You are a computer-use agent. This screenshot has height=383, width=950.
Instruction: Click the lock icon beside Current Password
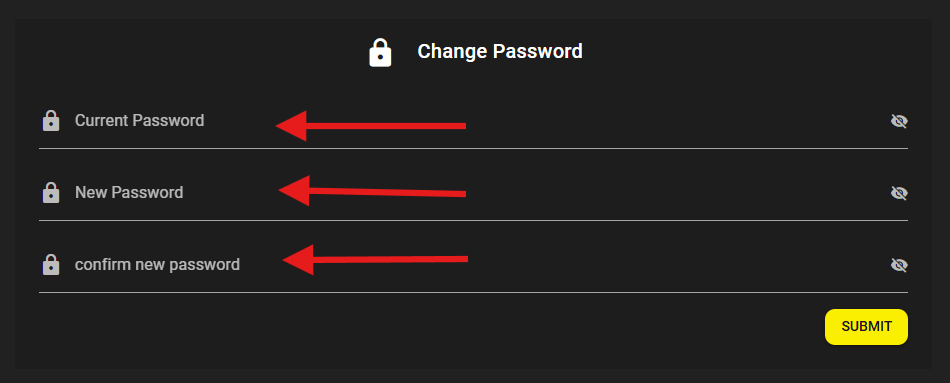(51, 121)
